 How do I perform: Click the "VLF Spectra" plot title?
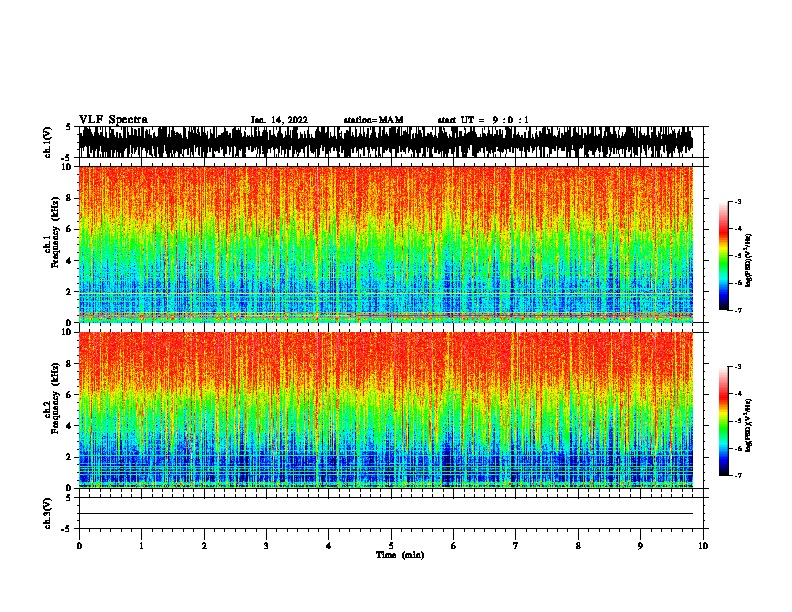point(113,120)
